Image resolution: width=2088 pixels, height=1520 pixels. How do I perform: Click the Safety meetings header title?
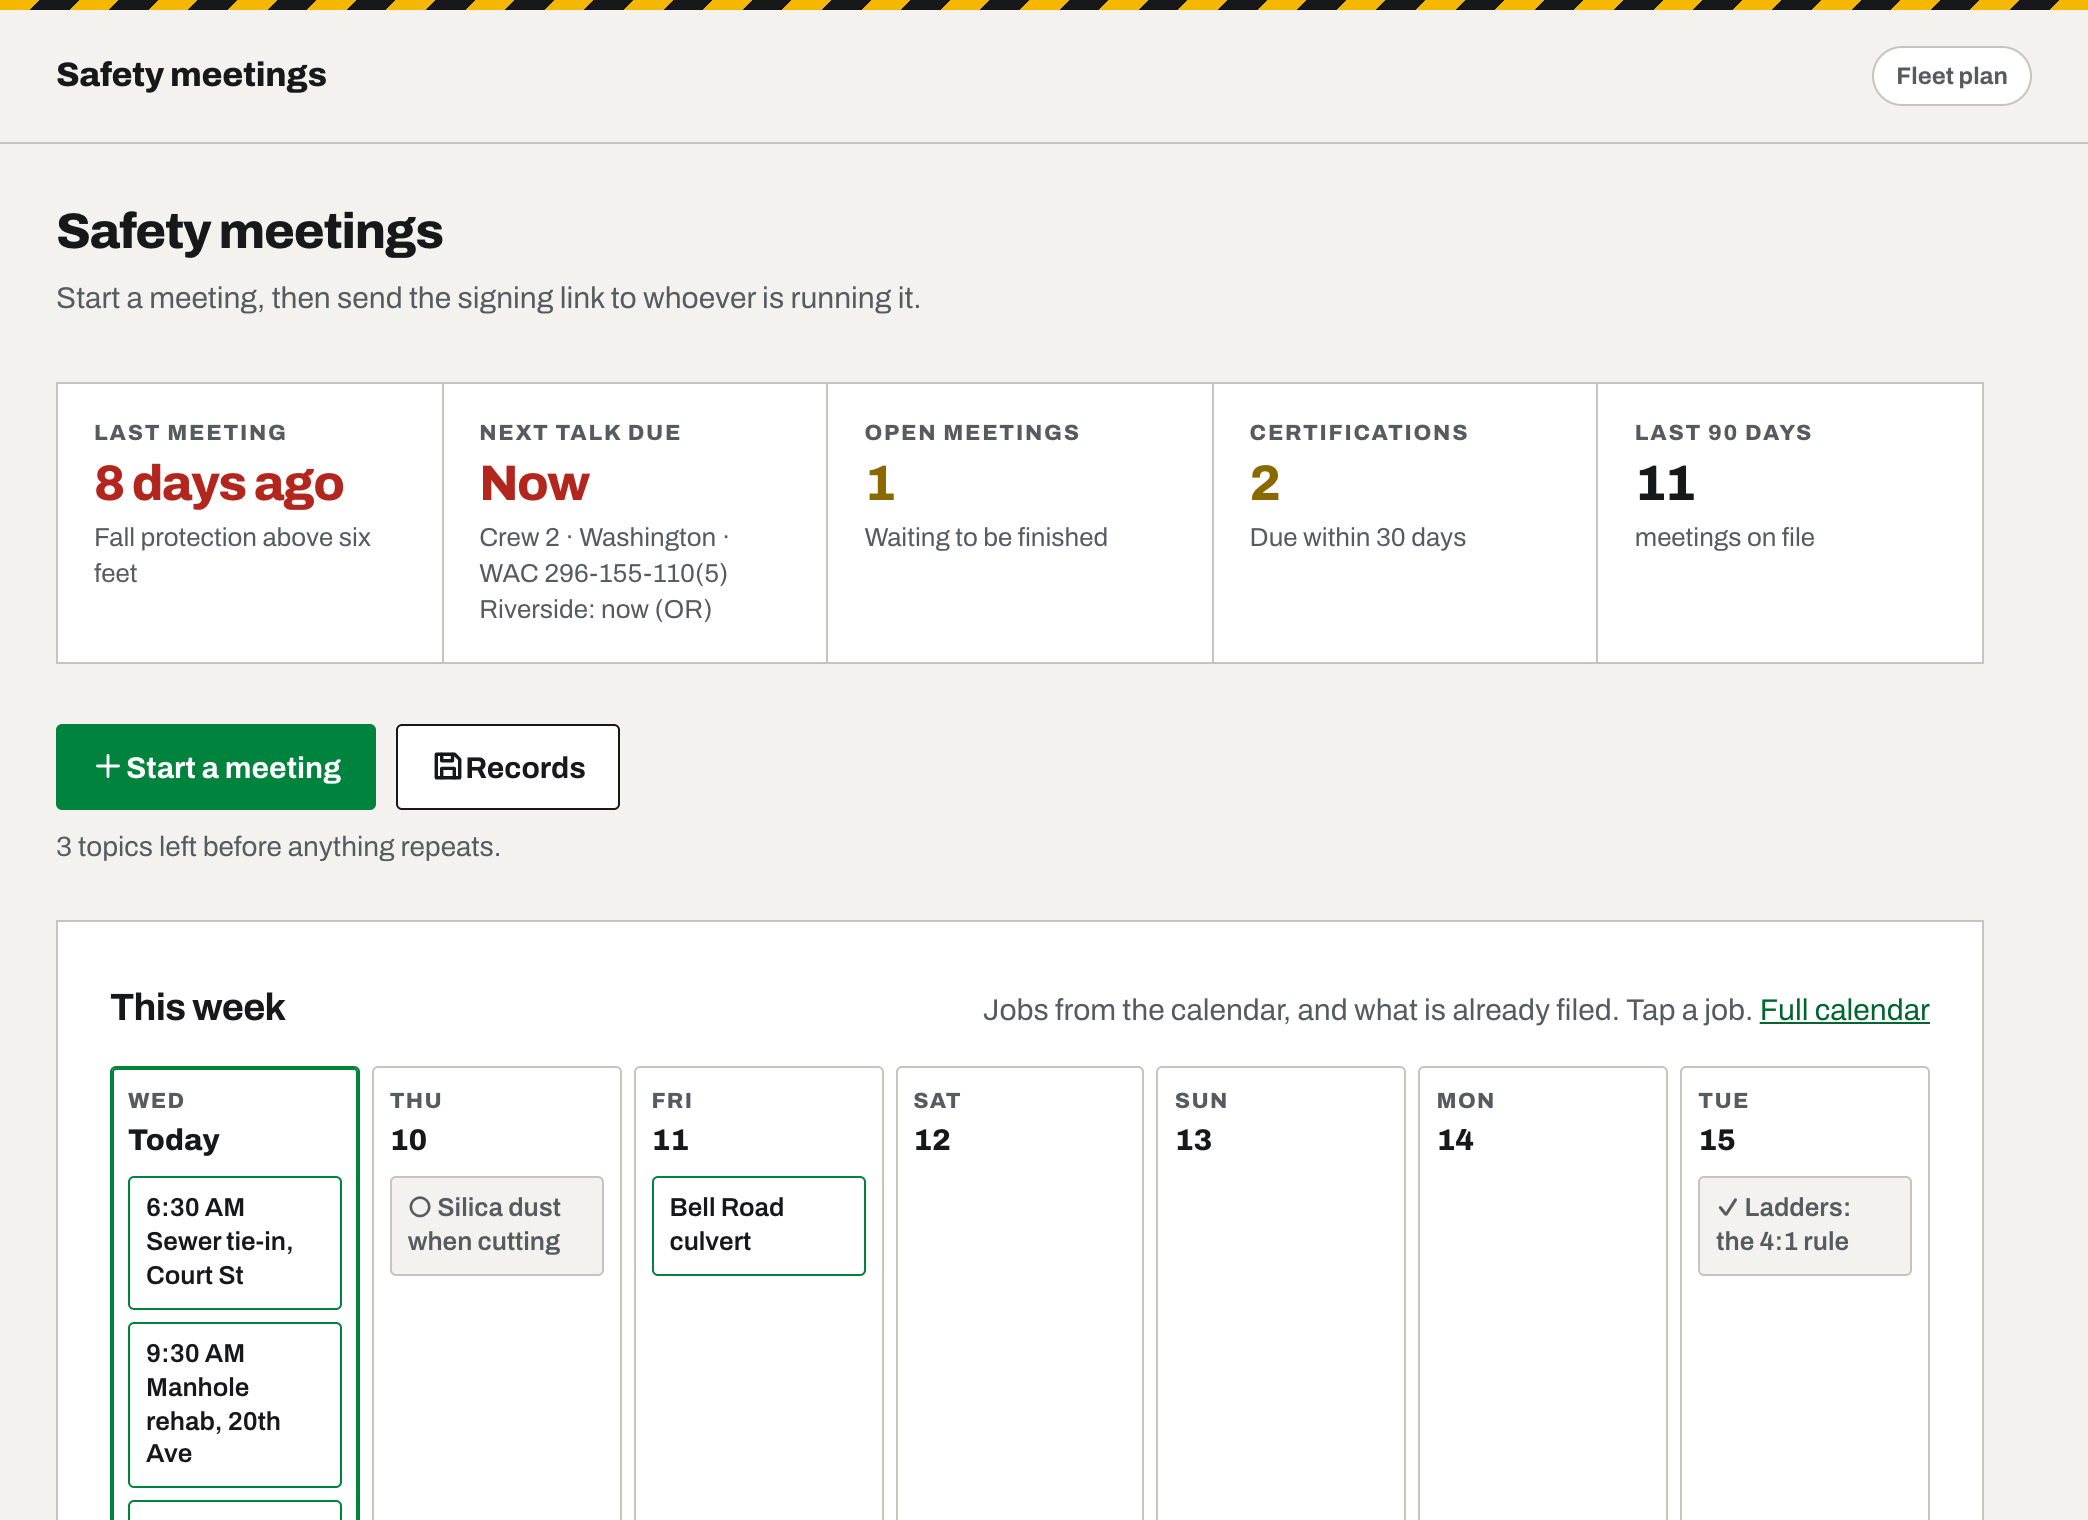coord(191,75)
